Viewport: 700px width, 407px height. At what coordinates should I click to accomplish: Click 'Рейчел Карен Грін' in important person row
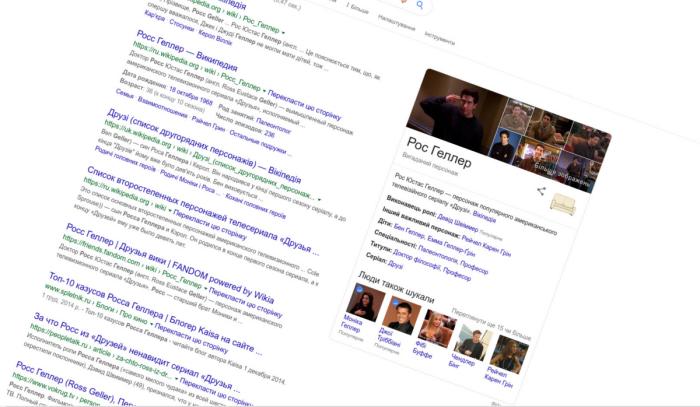(486, 245)
